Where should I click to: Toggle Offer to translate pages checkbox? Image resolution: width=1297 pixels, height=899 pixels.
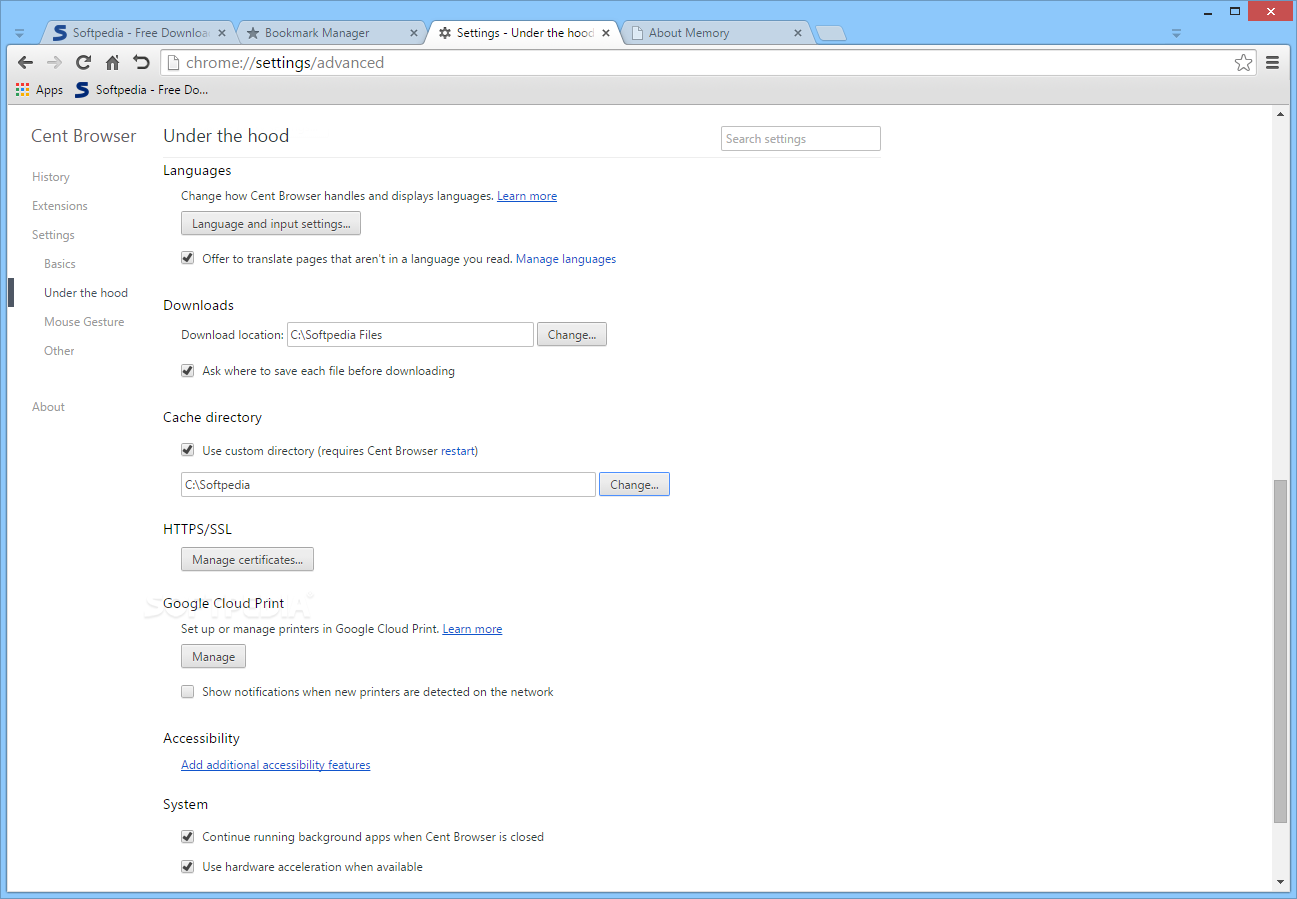[187, 258]
